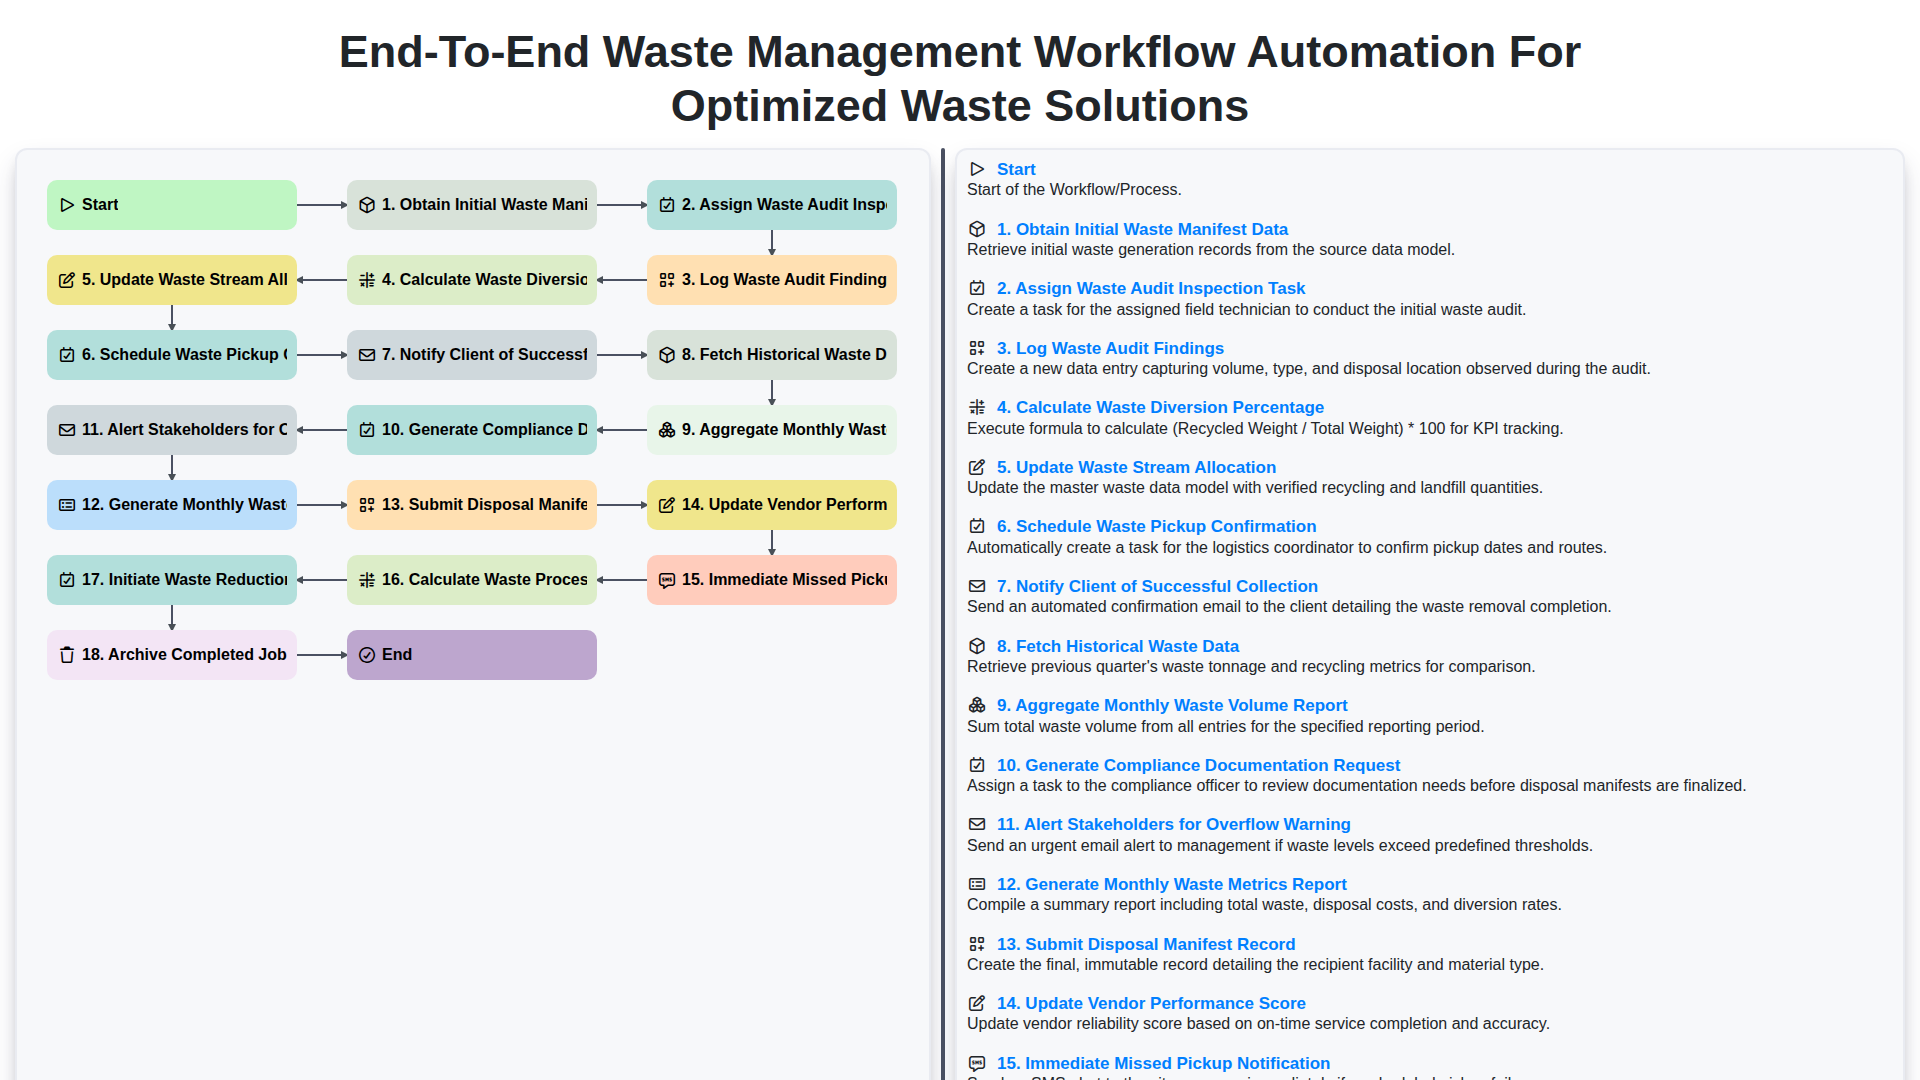Click the cubes icon in node 9 Aggregate Monthly Waste

[667, 430]
